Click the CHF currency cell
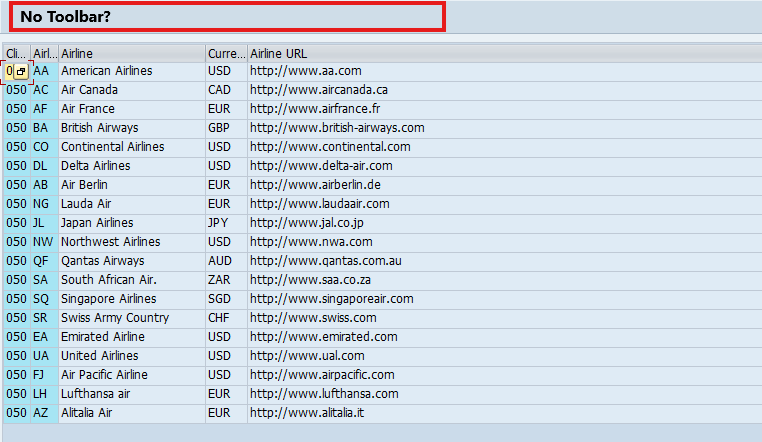Viewport: 762px width, 442px height. pyautogui.click(x=226, y=318)
